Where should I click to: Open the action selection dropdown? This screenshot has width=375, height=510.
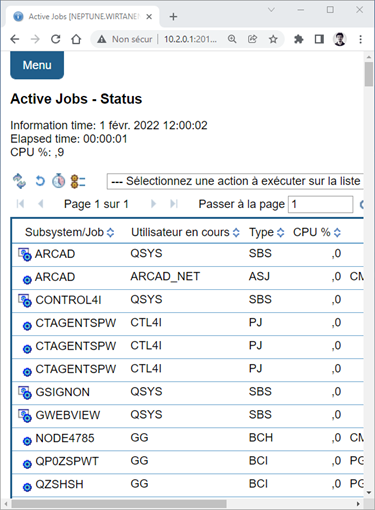point(235,181)
